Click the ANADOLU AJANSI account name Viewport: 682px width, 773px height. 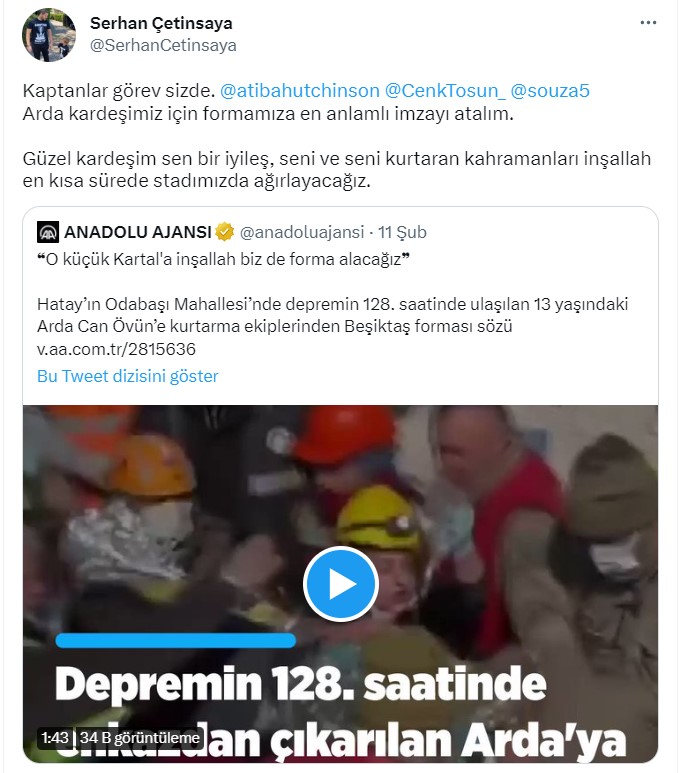coord(138,232)
